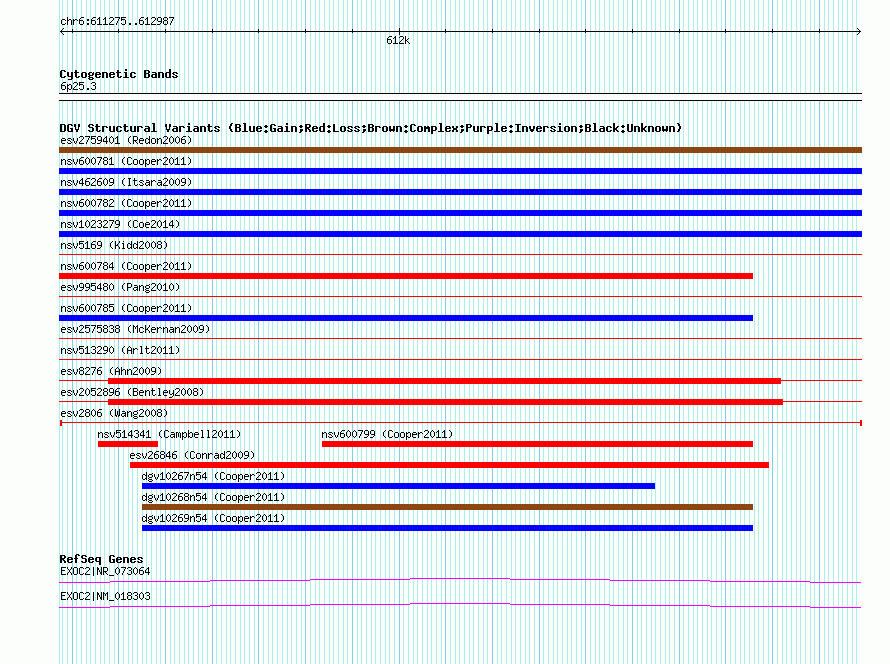Click the nsv5169 (Kidd2008) label
This screenshot has width=890, height=664.
[114, 245]
